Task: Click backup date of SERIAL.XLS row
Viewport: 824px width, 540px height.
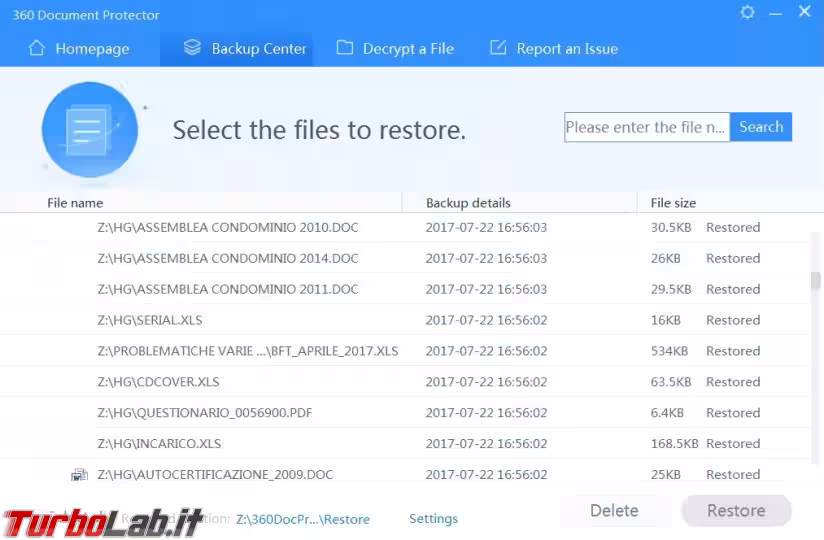Action: pos(486,320)
